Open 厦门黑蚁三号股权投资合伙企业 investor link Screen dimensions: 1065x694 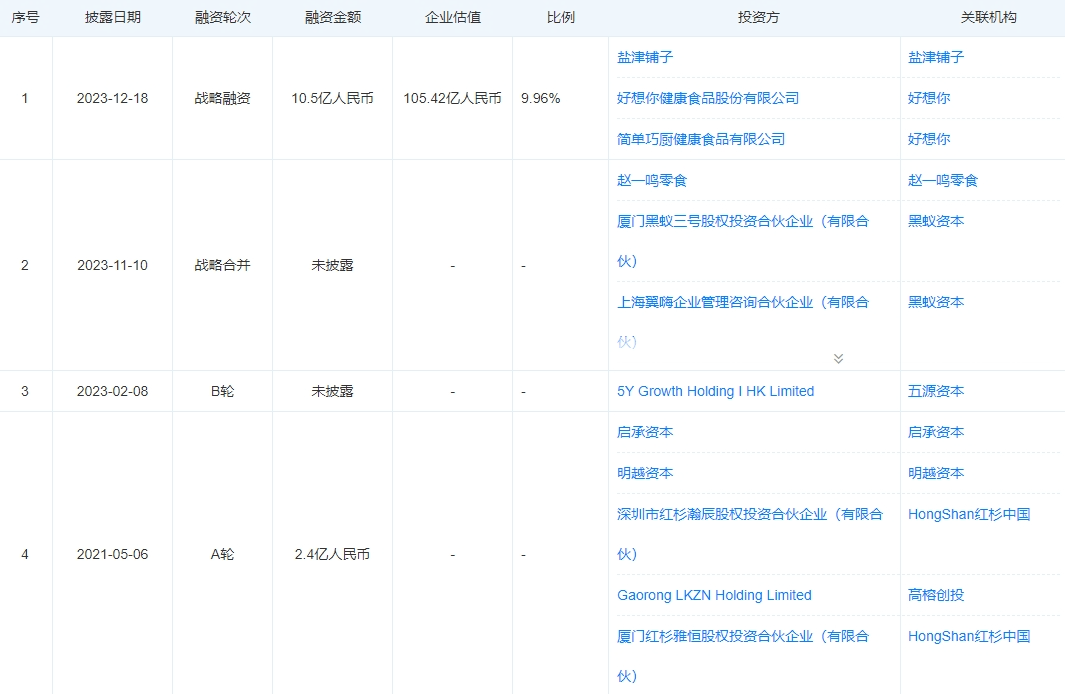743,240
